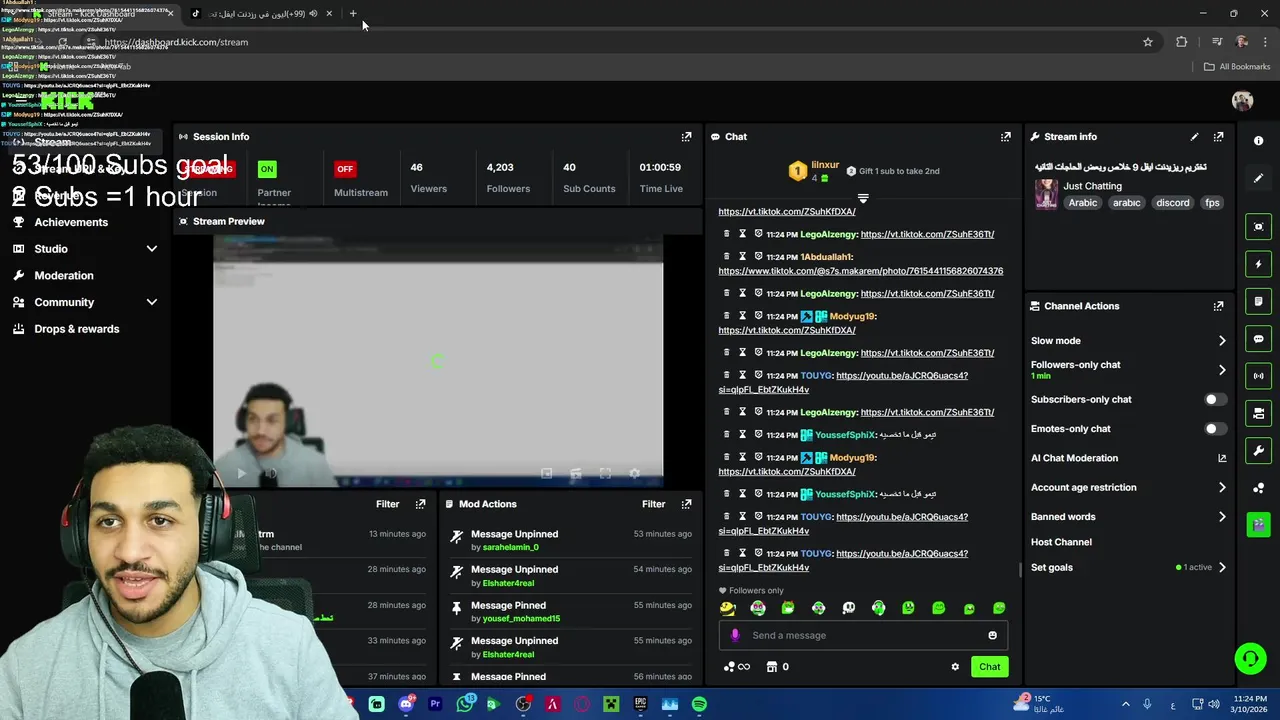Open Filter in Mod Actions panel

click(653, 504)
